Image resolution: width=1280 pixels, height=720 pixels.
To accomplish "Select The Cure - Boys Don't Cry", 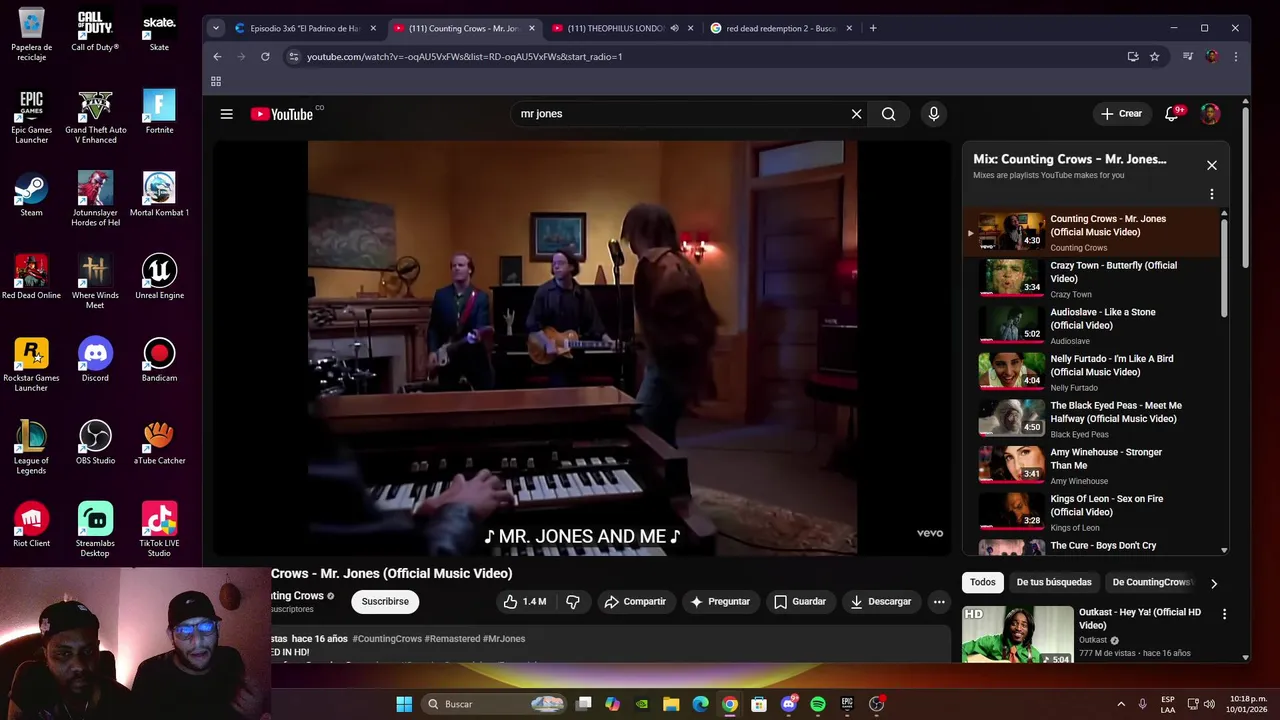I will point(1094,546).
